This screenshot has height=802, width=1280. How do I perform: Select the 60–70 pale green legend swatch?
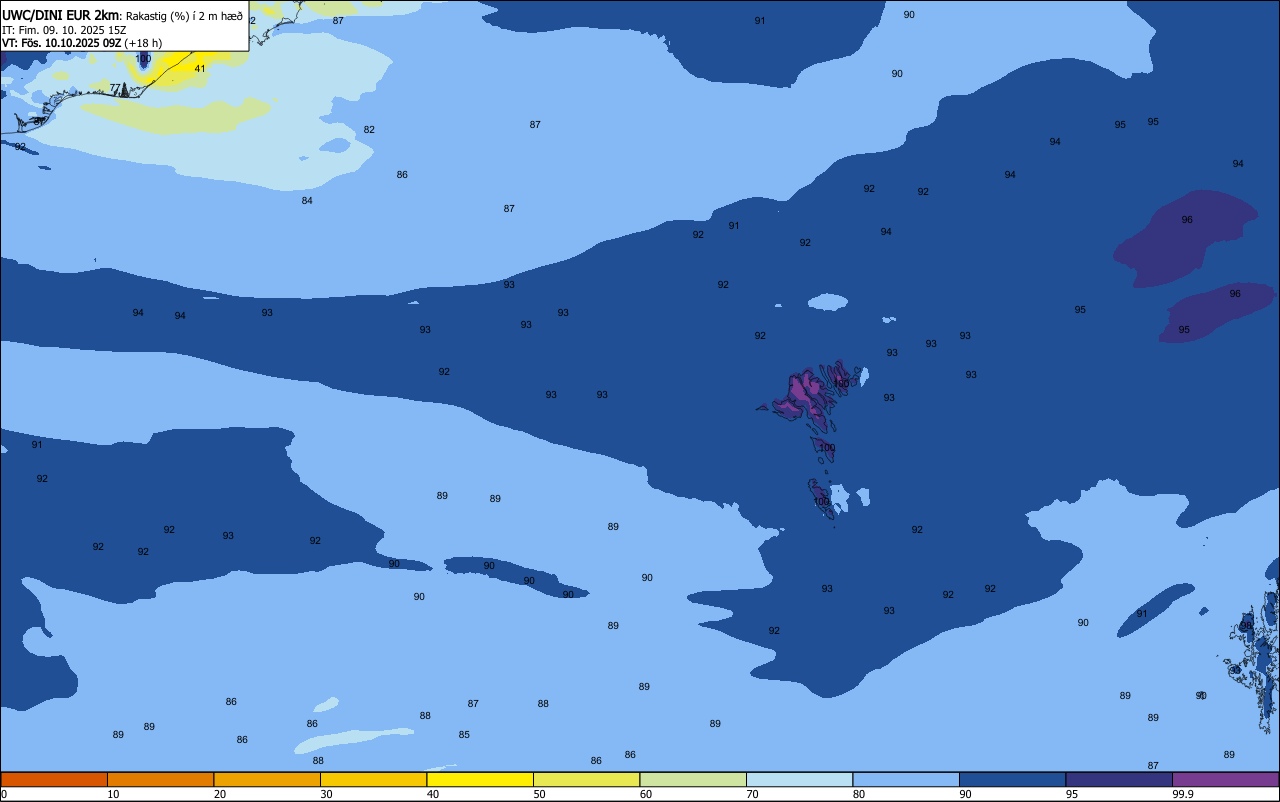(x=693, y=779)
